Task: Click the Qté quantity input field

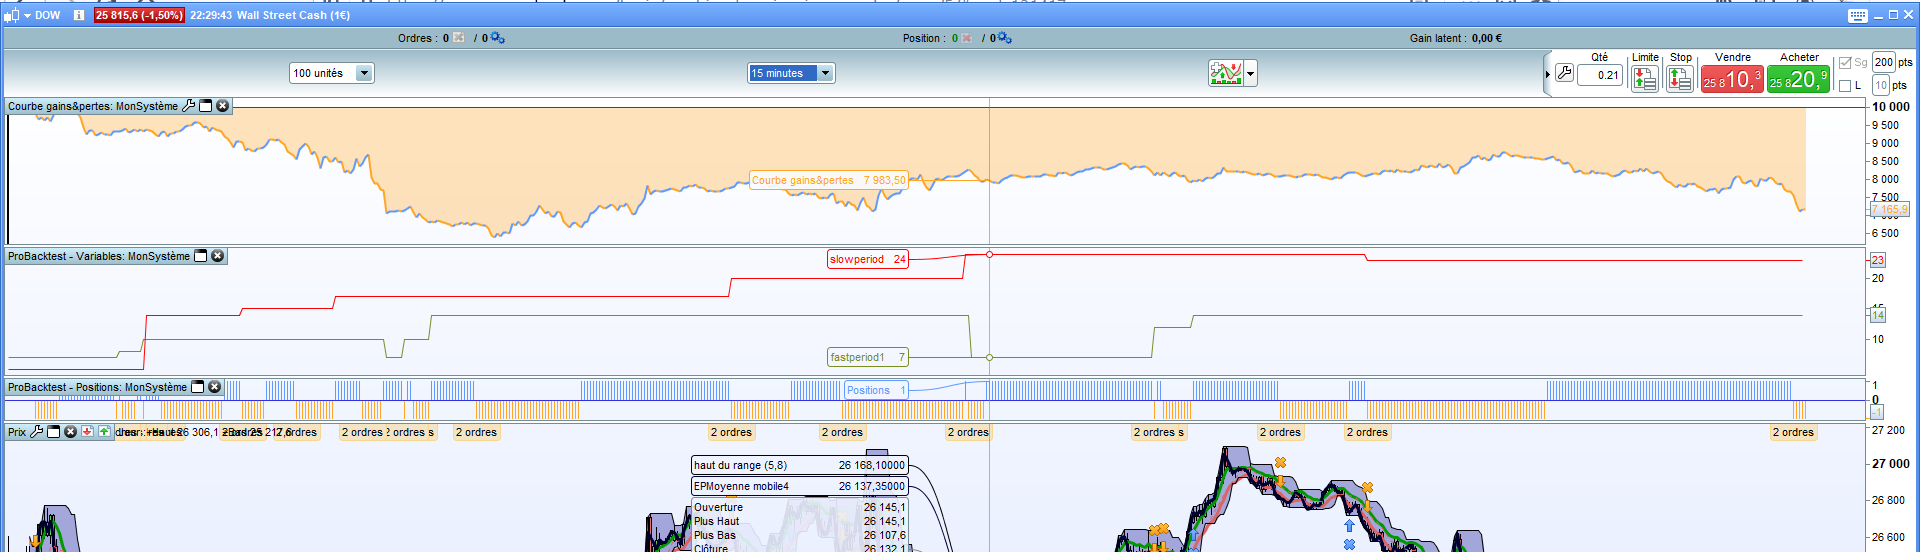Action: coord(1600,75)
